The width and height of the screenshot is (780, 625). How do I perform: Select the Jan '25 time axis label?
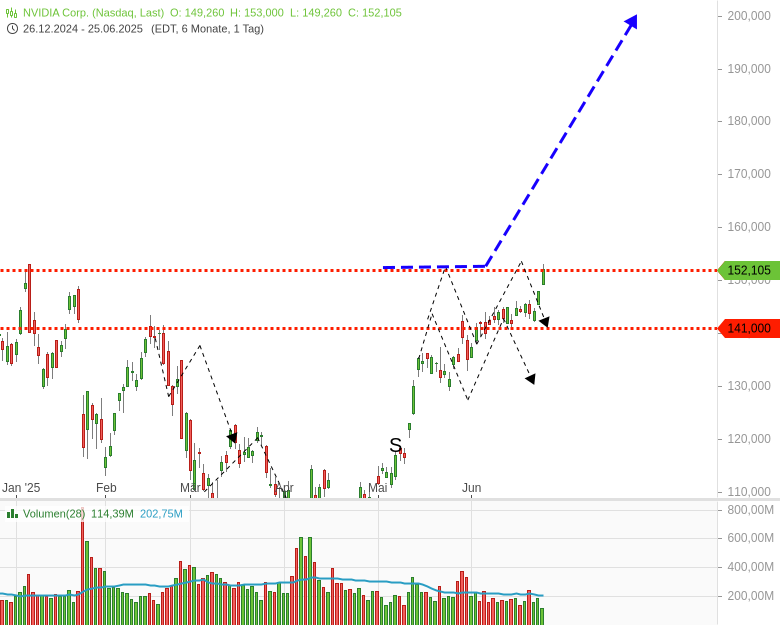21,488
